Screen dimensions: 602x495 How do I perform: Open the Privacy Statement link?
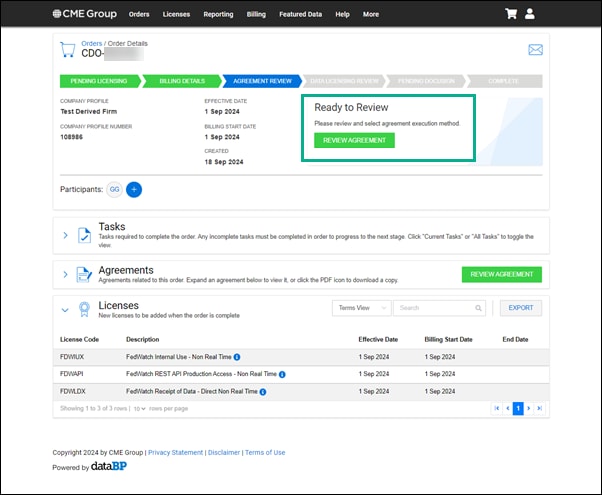[x=175, y=452]
